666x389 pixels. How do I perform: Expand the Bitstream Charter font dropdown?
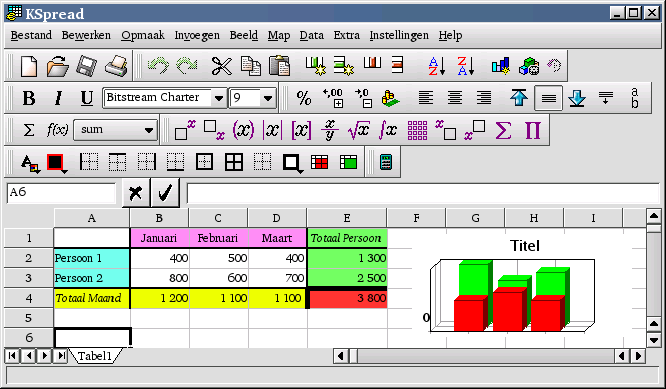(219, 98)
